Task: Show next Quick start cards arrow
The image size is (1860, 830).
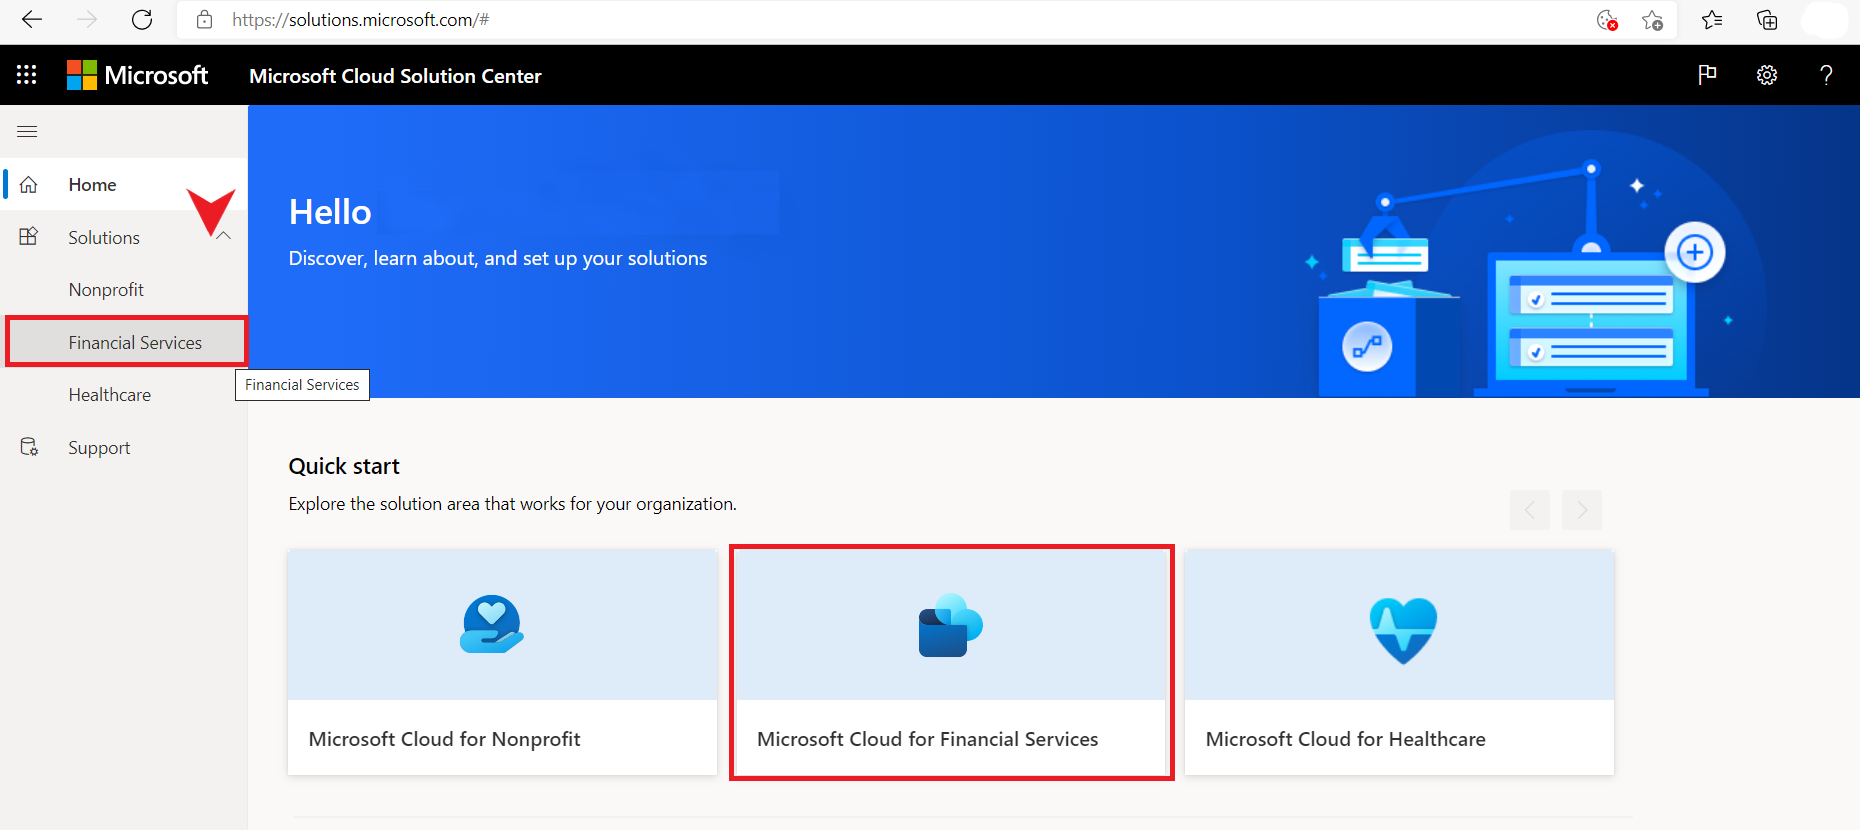Action: [1582, 510]
